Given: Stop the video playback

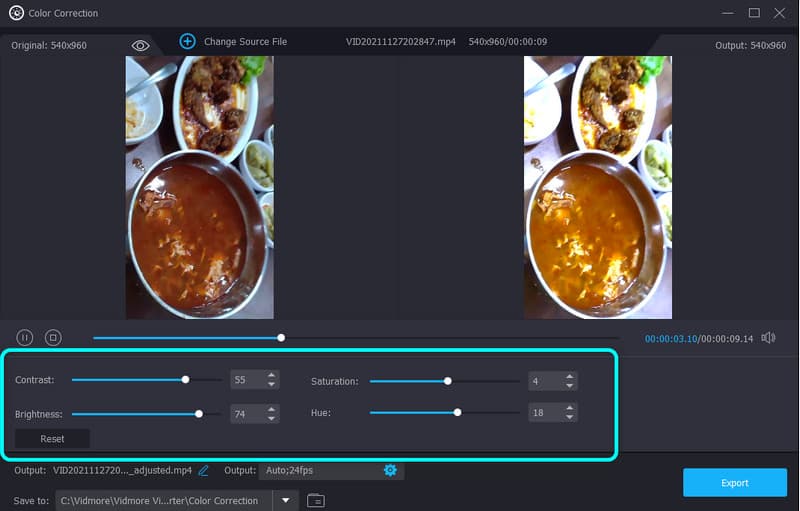Looking at the screenshot, I should (x=54, y=338).
